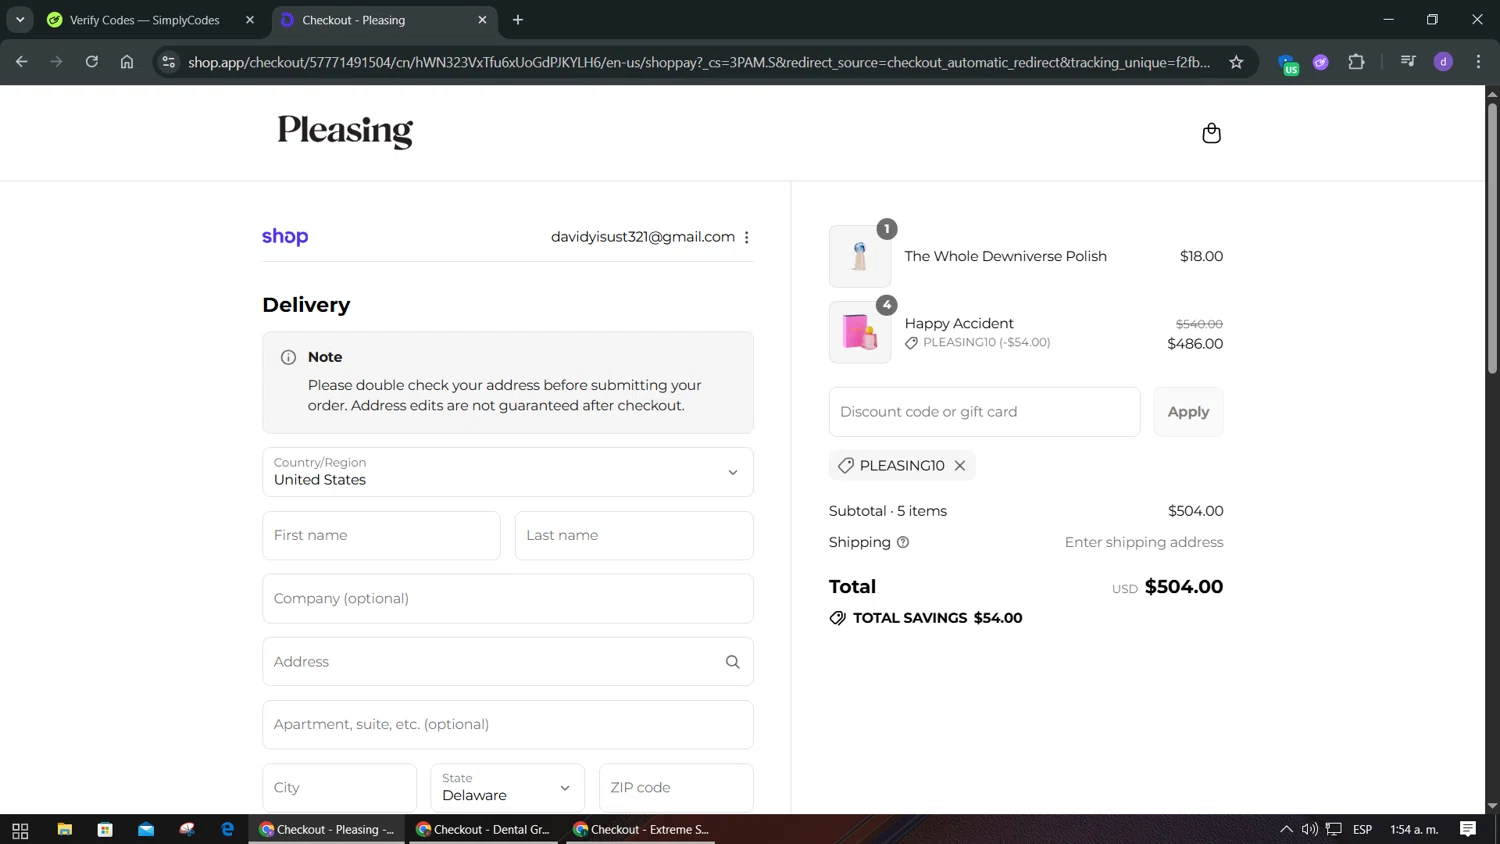Click the Total Savings tag icon
Viewport: 1500px width, 844px height.
(x=838, y=618)
